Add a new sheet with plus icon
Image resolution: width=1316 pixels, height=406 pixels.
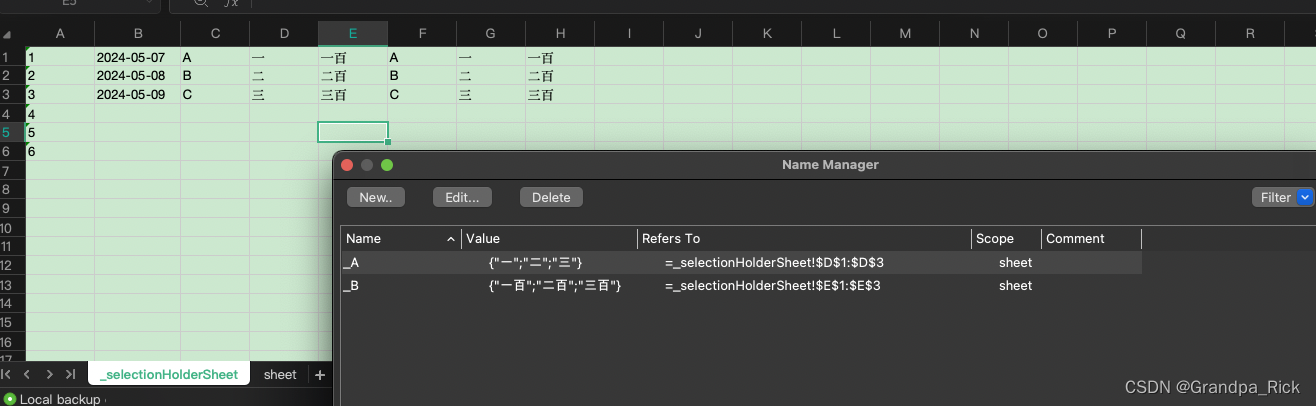tap(320, 375)
